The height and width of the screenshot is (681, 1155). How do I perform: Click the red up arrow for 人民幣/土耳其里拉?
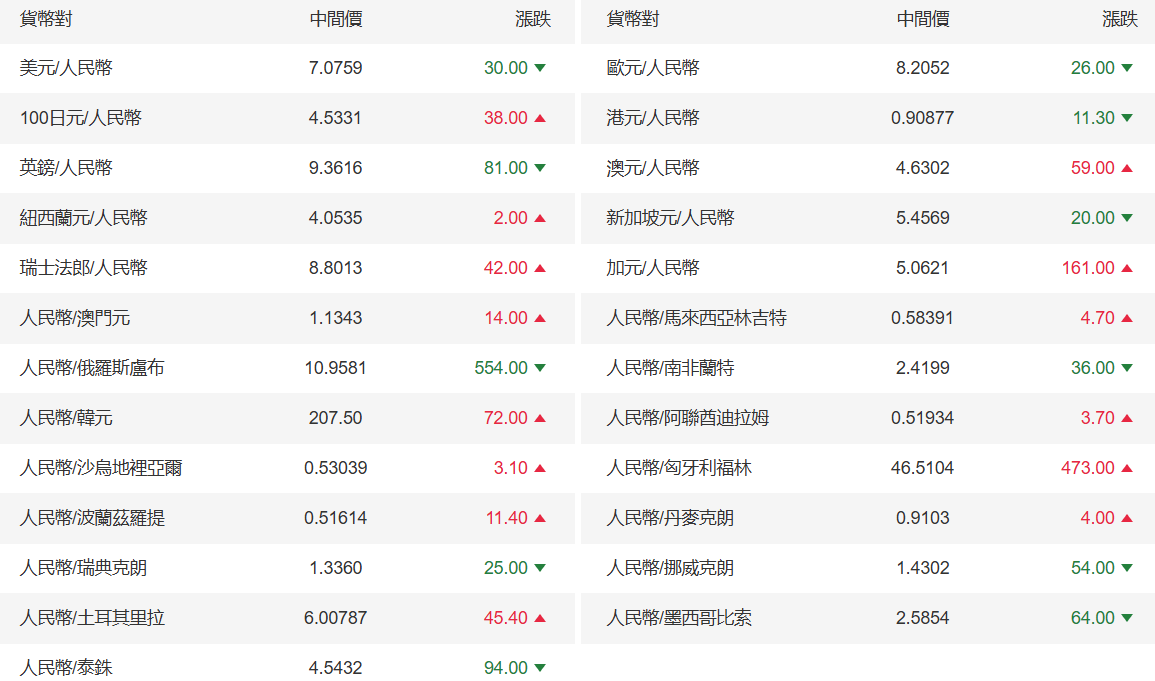(540, 618)
